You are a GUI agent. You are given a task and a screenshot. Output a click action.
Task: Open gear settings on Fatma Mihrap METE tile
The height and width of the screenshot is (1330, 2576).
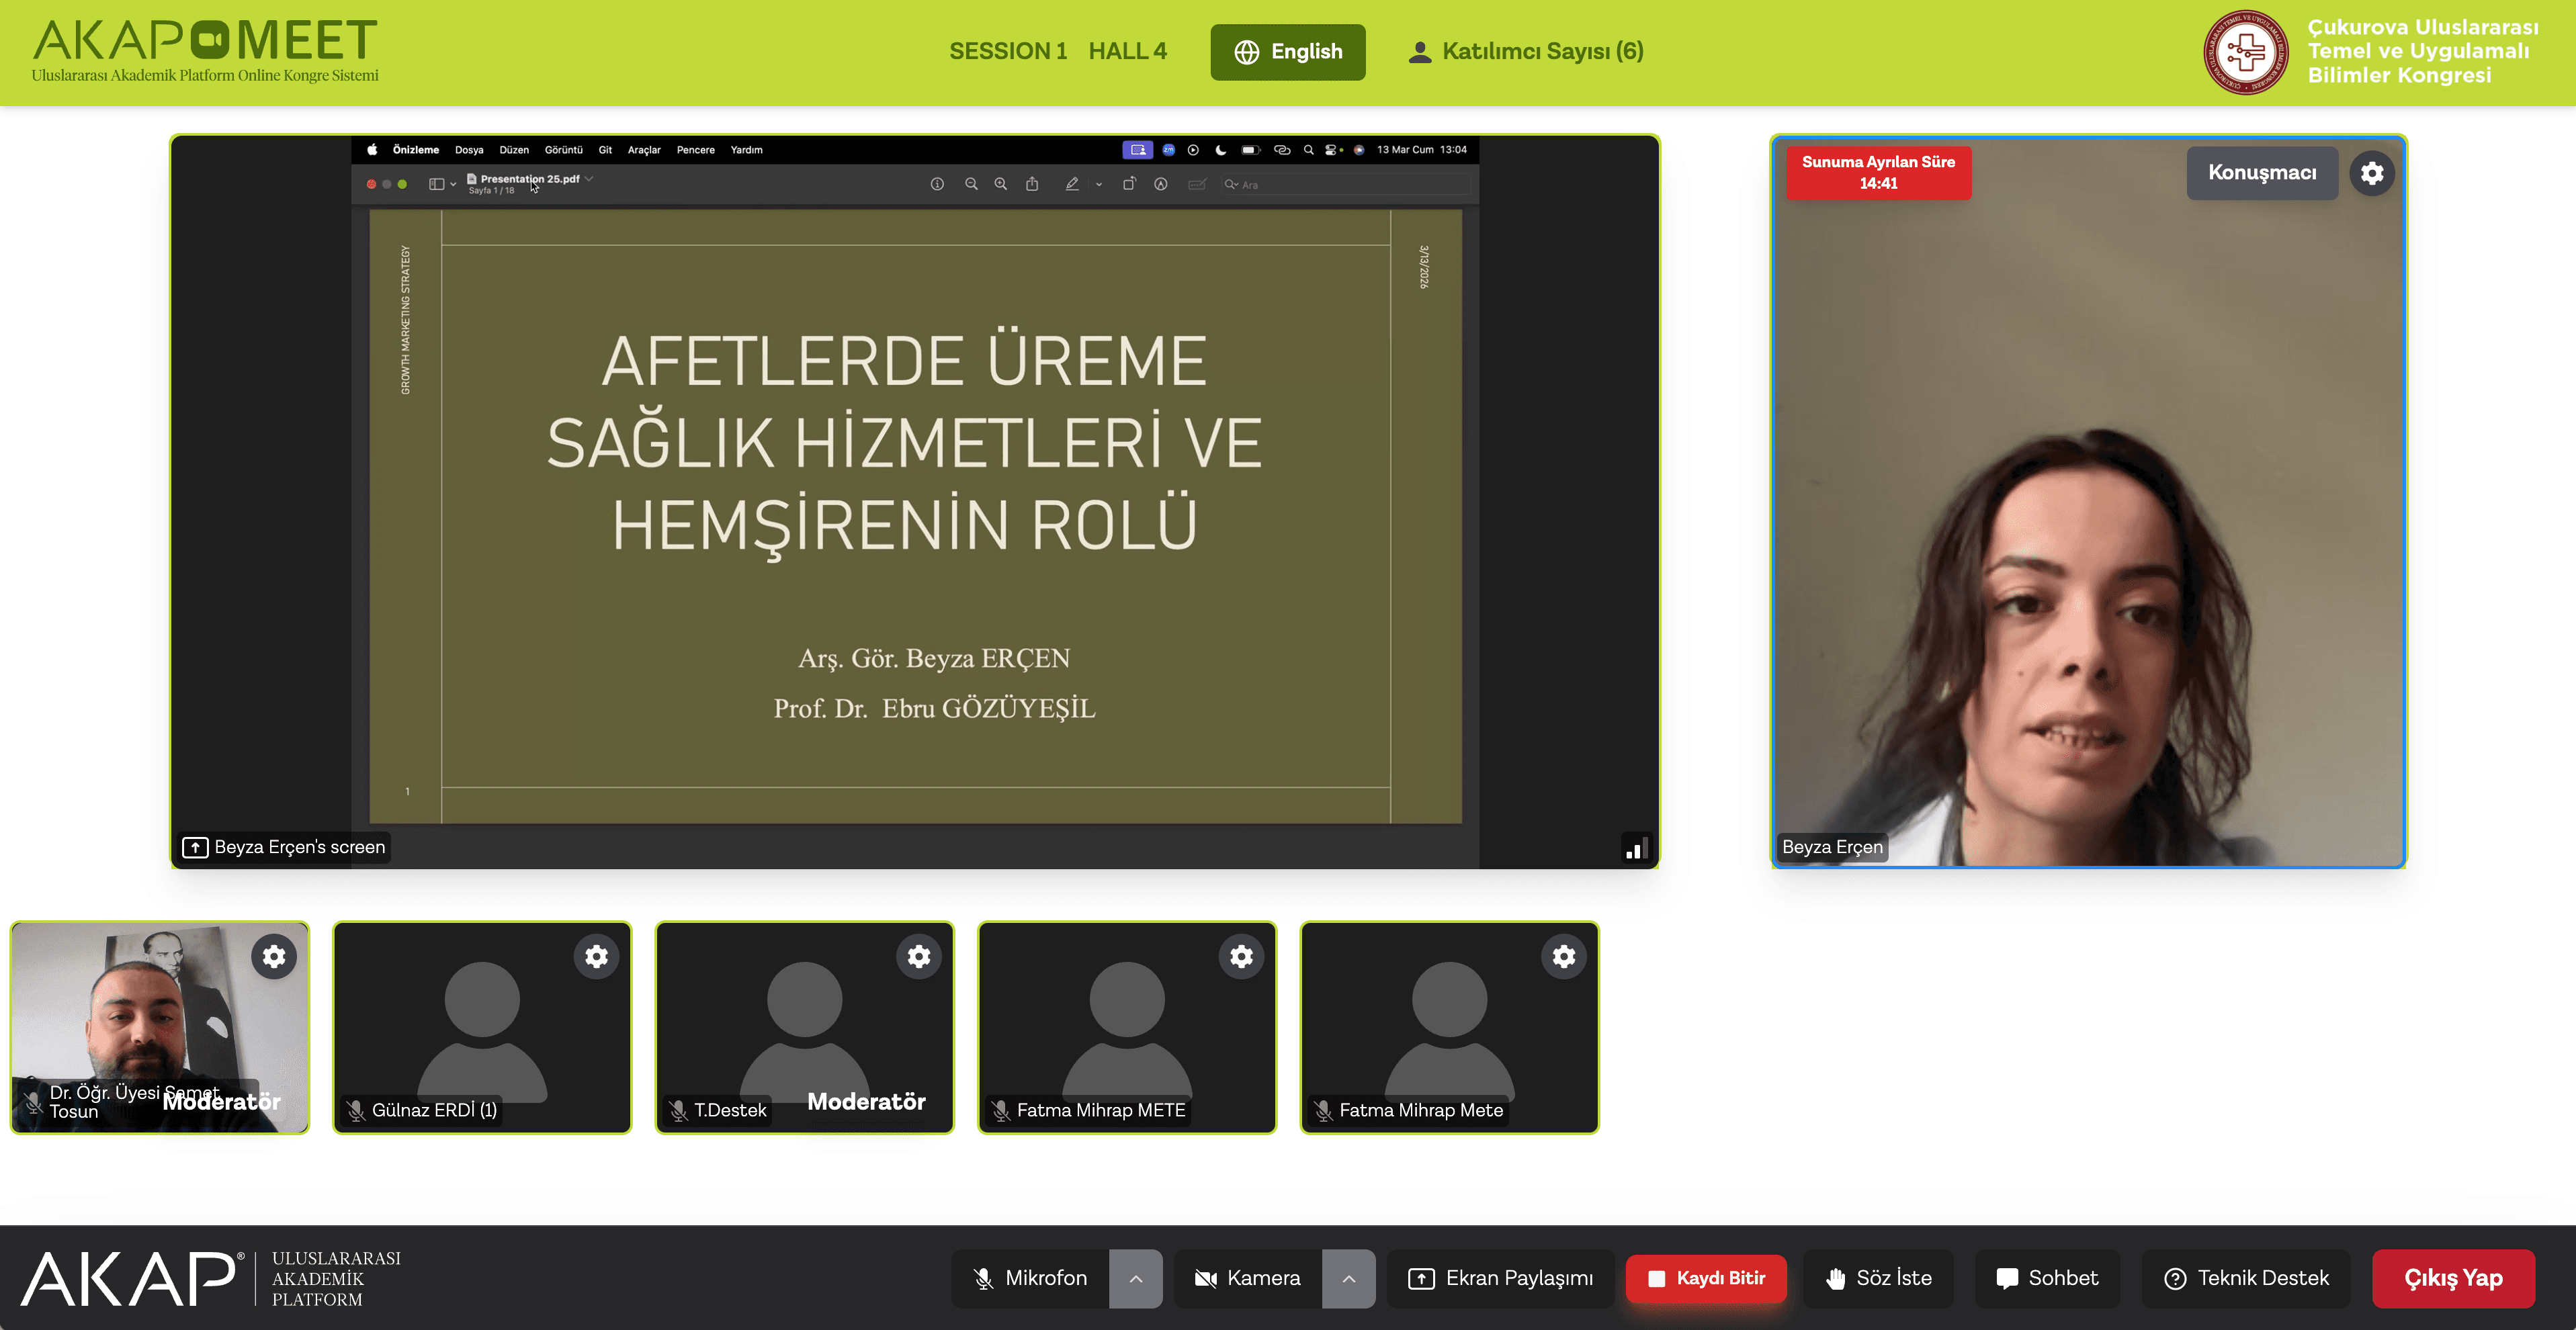[1241, 956]
